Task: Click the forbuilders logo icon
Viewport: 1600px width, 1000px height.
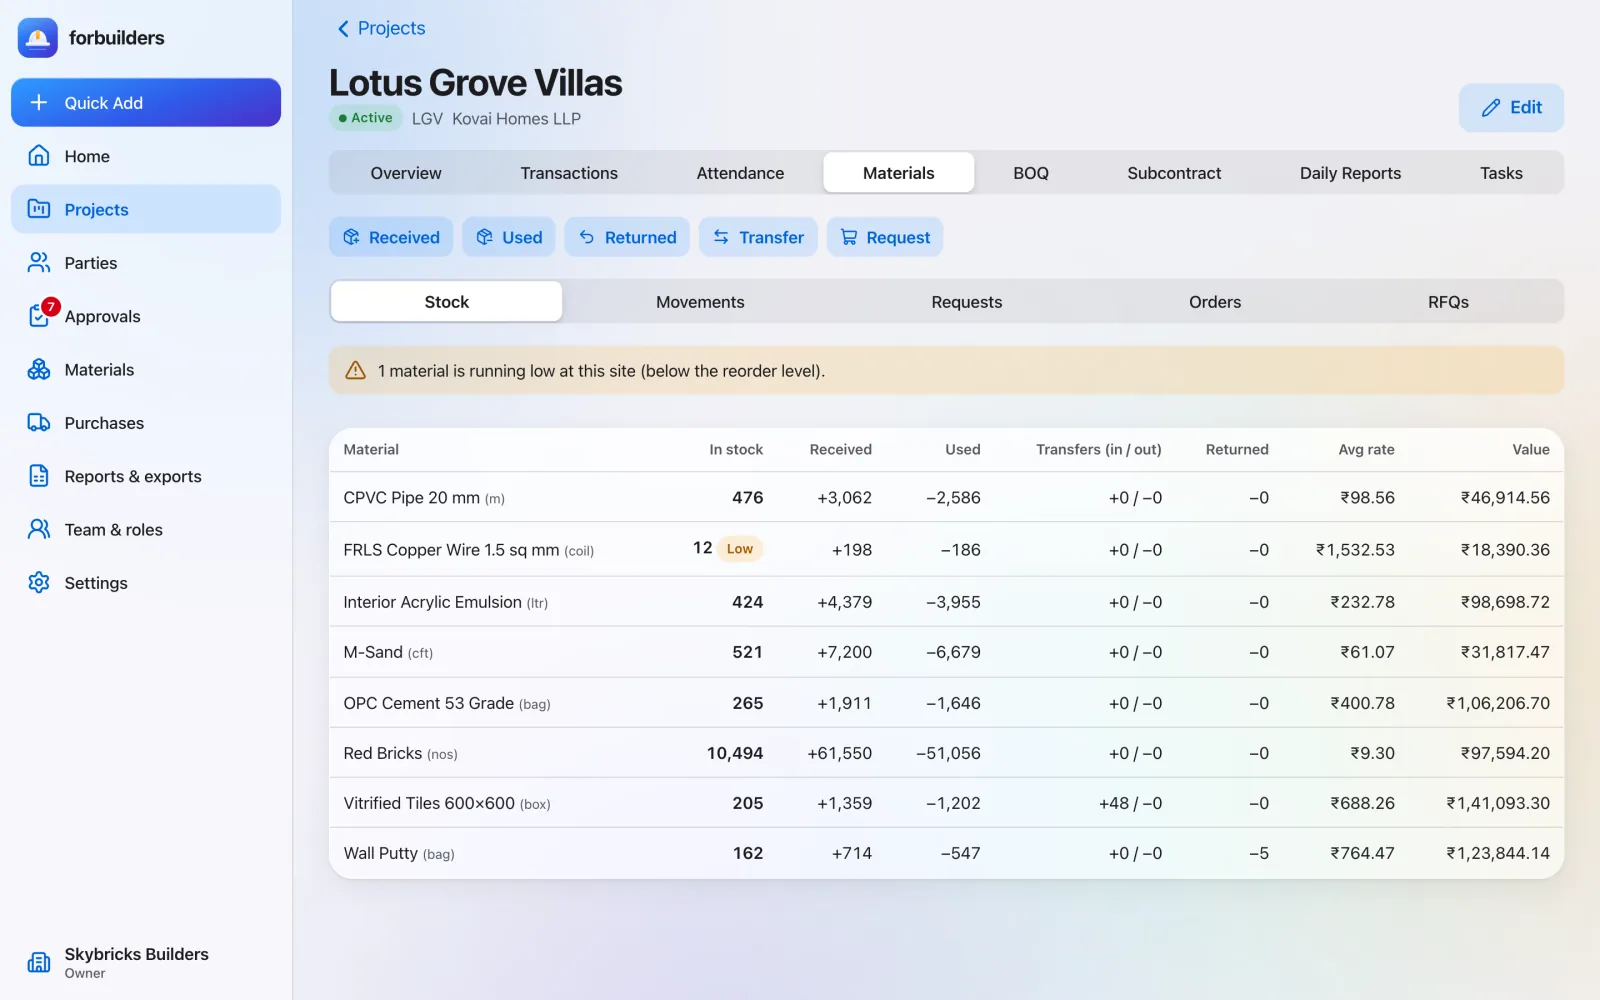Action: pos(38,38)
